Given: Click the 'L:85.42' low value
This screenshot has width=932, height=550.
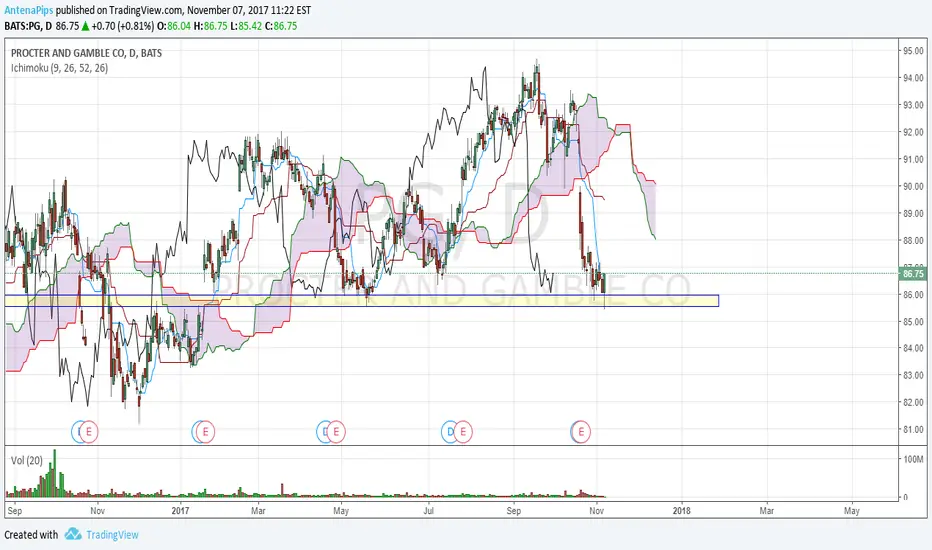Looking at the screenshot, I should click(246, 26).
